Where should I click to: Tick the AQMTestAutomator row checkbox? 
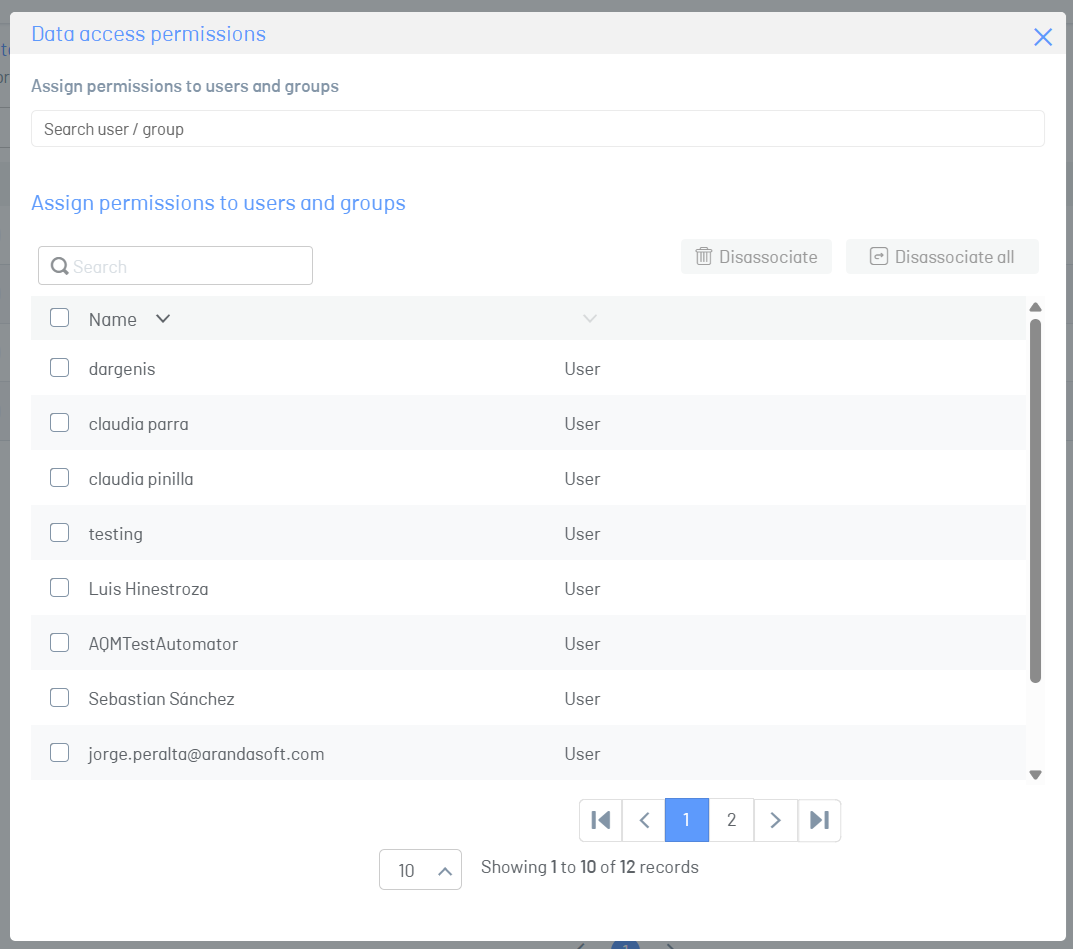tap(60, 642)
